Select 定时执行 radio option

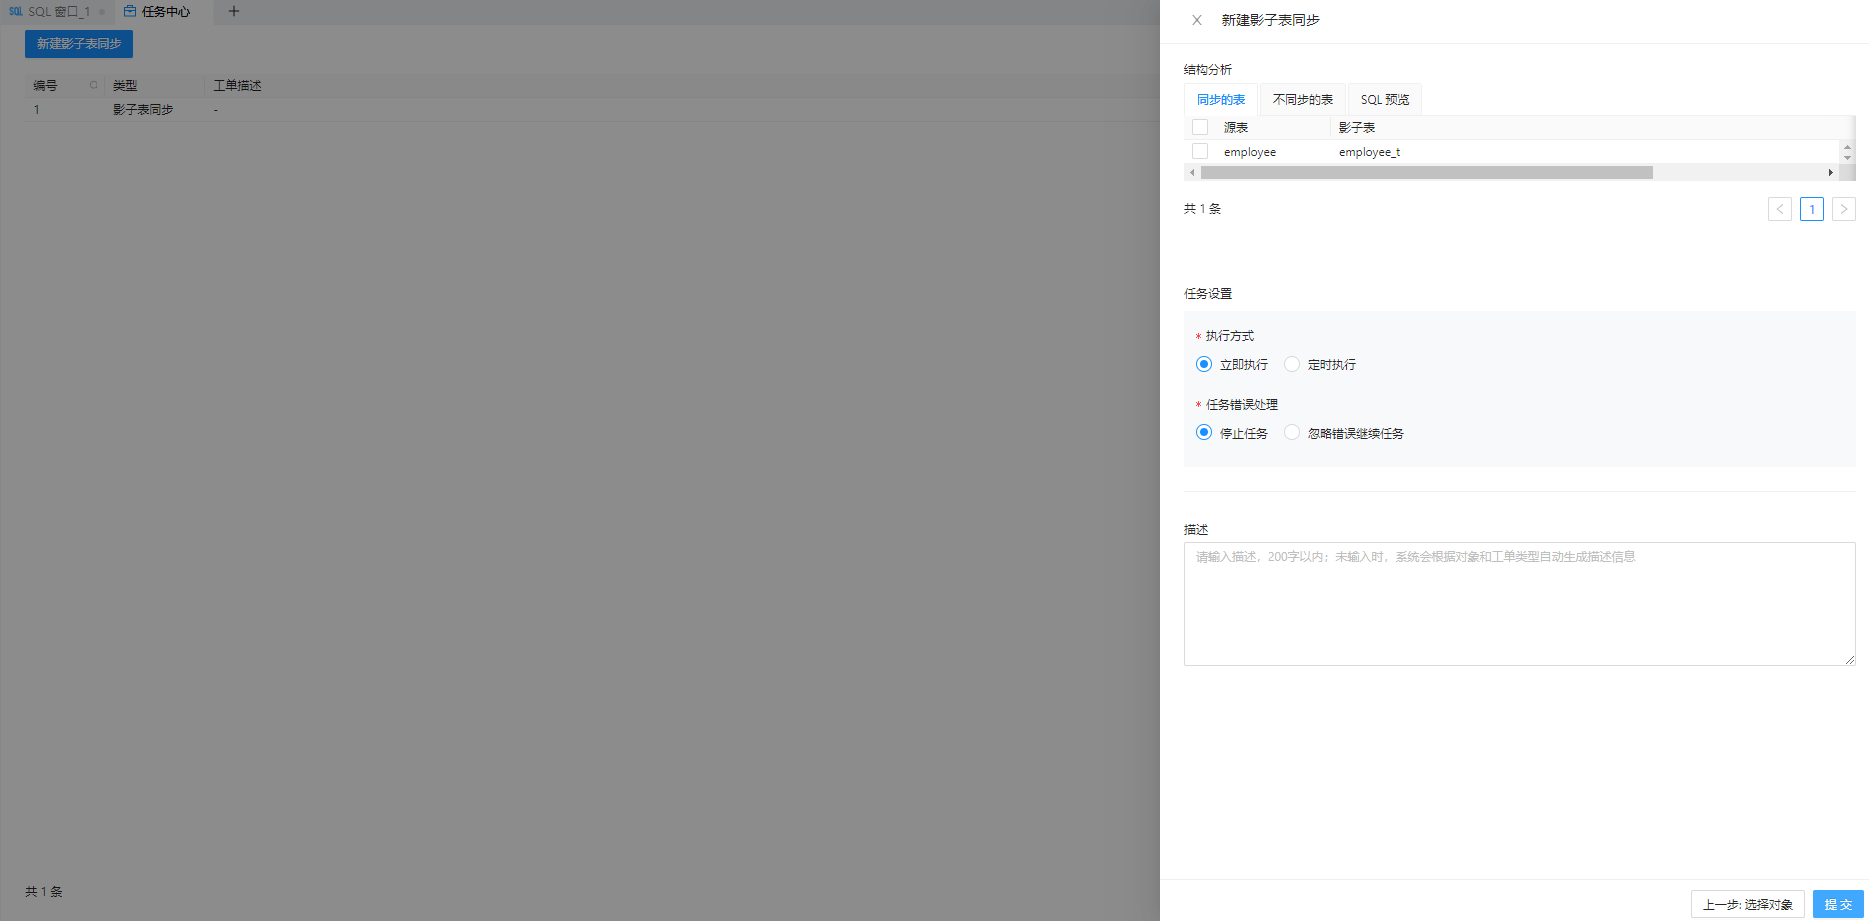pyautogui.click(x=1292, y=364)
